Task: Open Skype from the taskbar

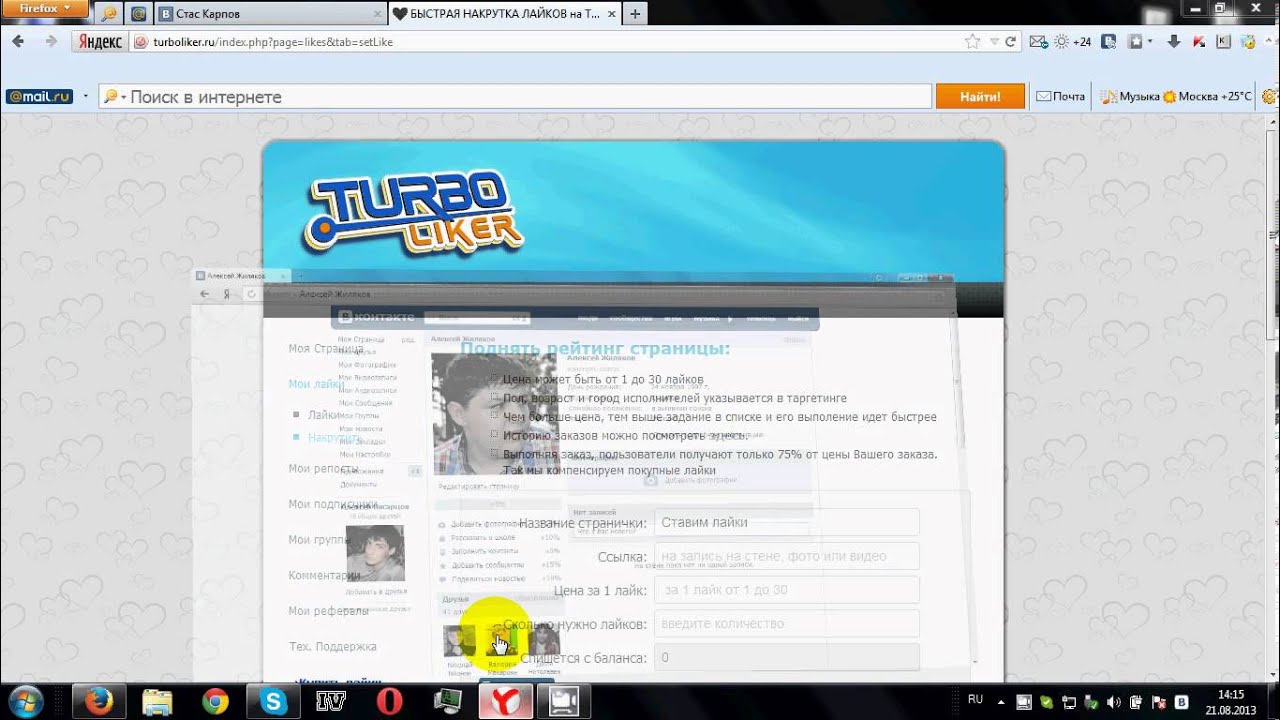Action: pos(273,701)
